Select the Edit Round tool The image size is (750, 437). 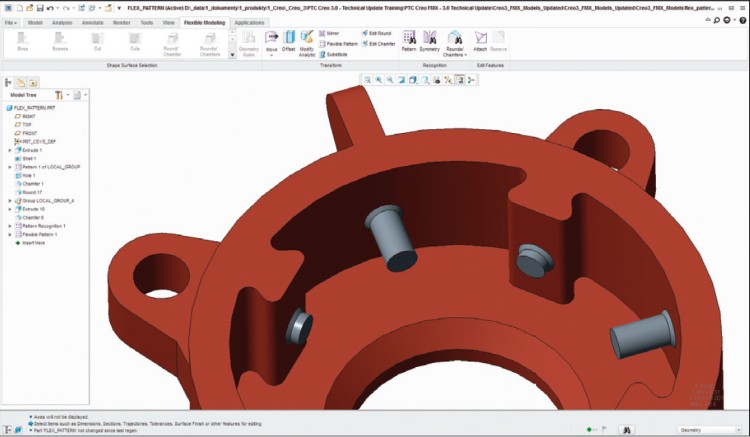click(376, 33)
